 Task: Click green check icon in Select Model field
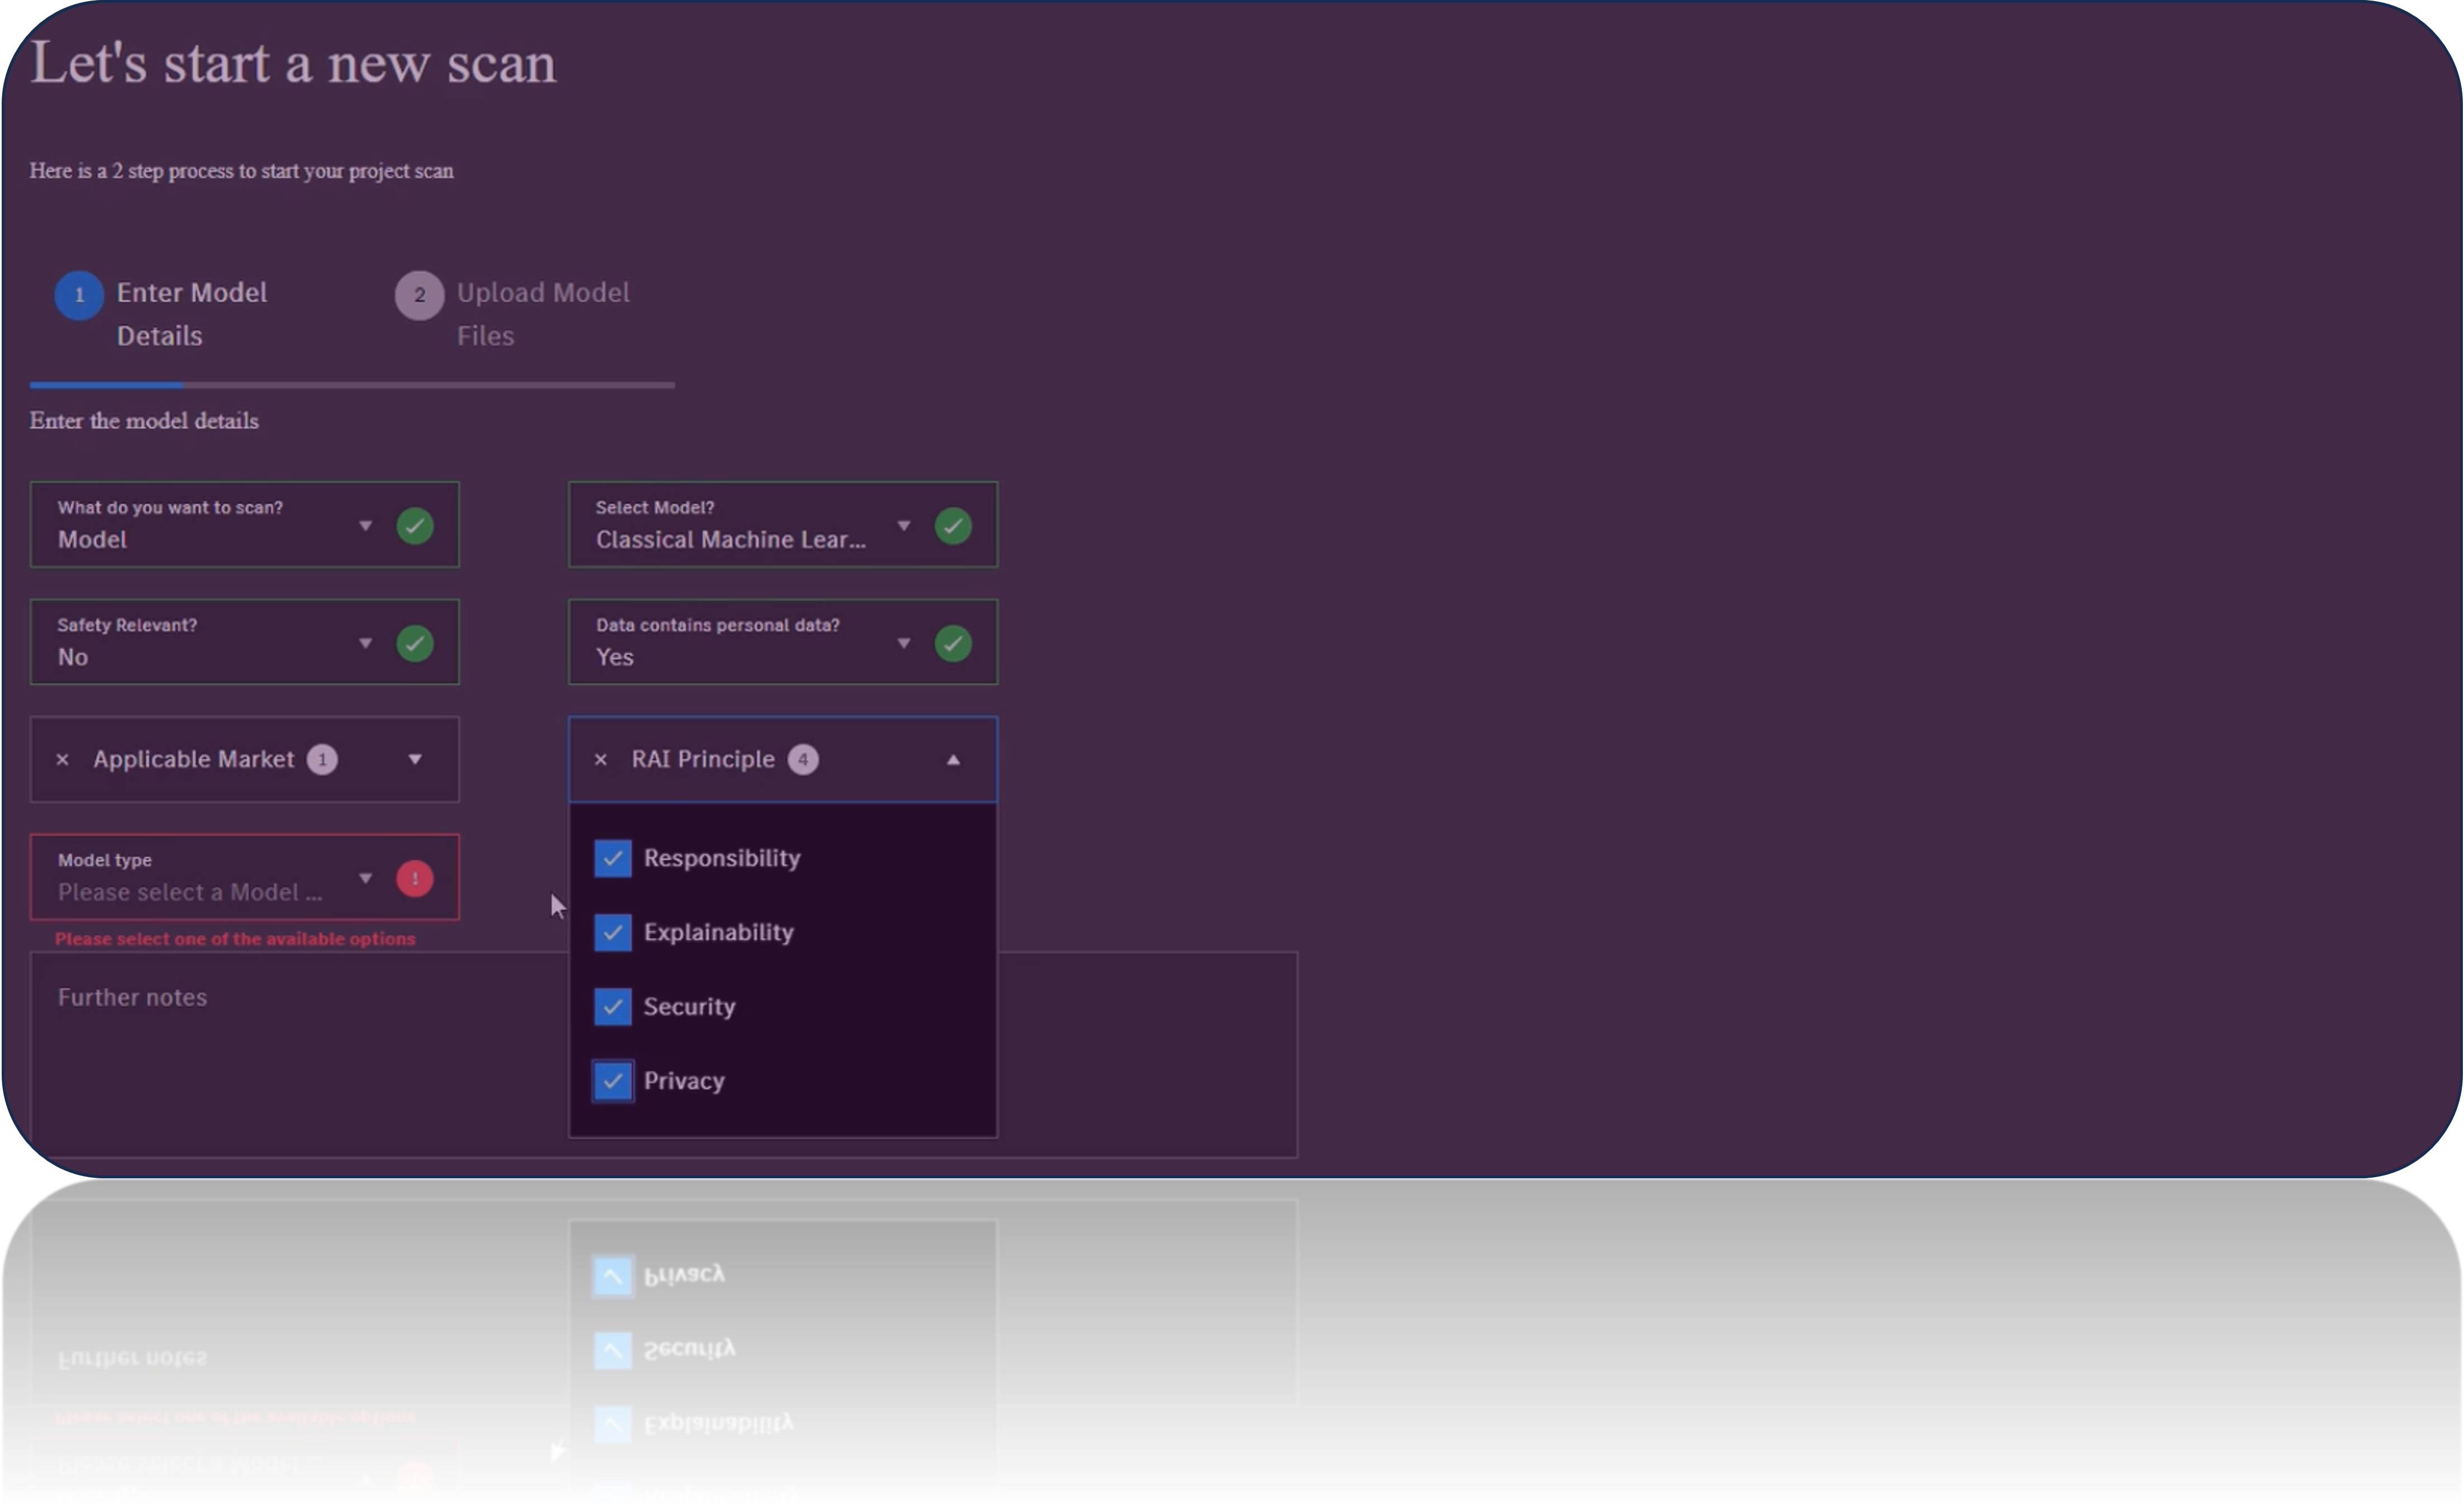pyautogui.click(x=953, y=525)
